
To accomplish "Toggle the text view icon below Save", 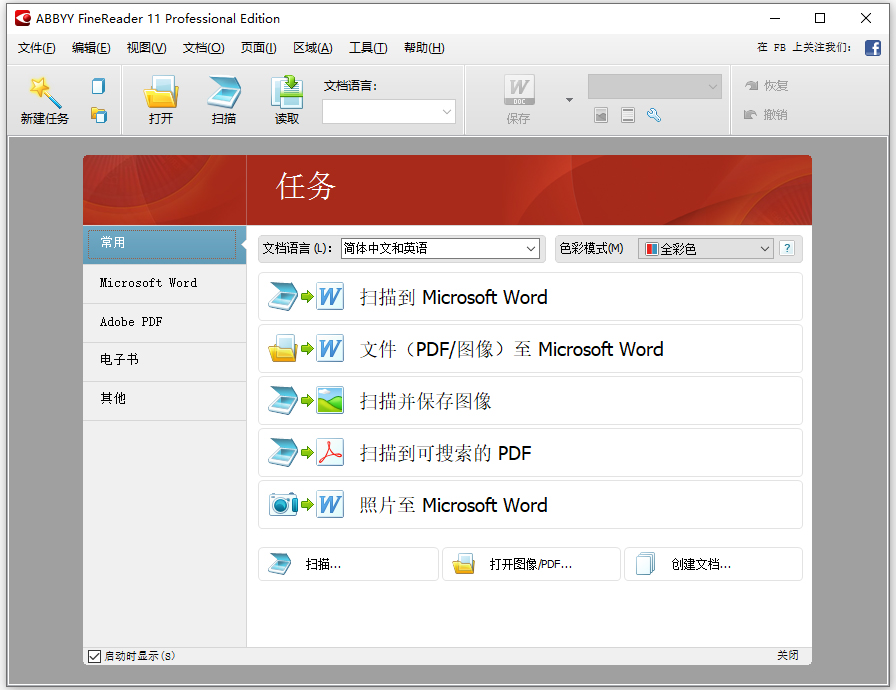I will click(x=629, y=115).
